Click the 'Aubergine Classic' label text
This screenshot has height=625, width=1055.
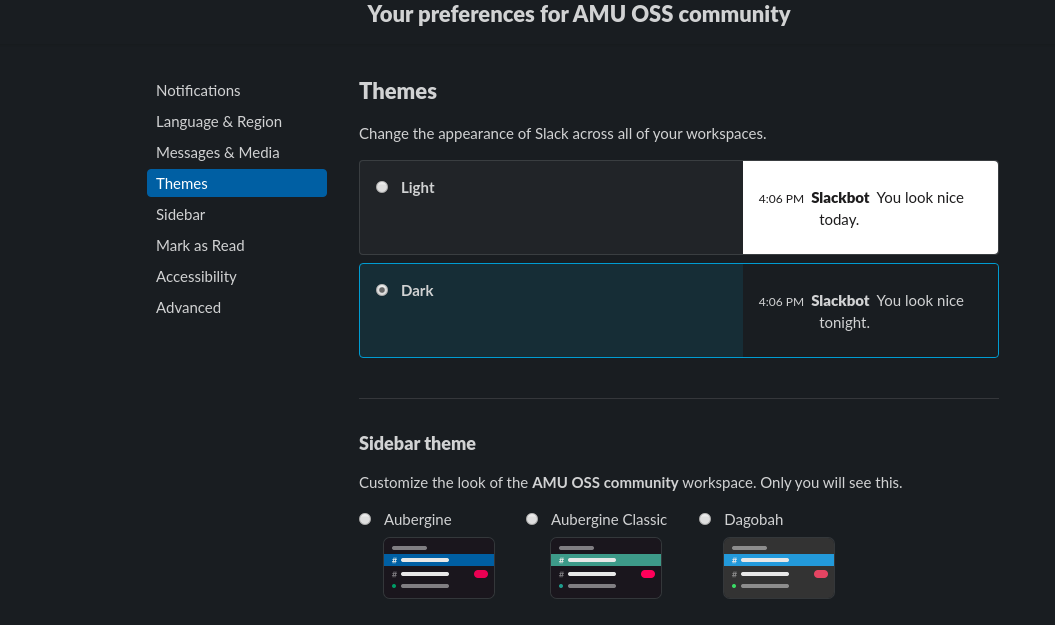(609, 520)
